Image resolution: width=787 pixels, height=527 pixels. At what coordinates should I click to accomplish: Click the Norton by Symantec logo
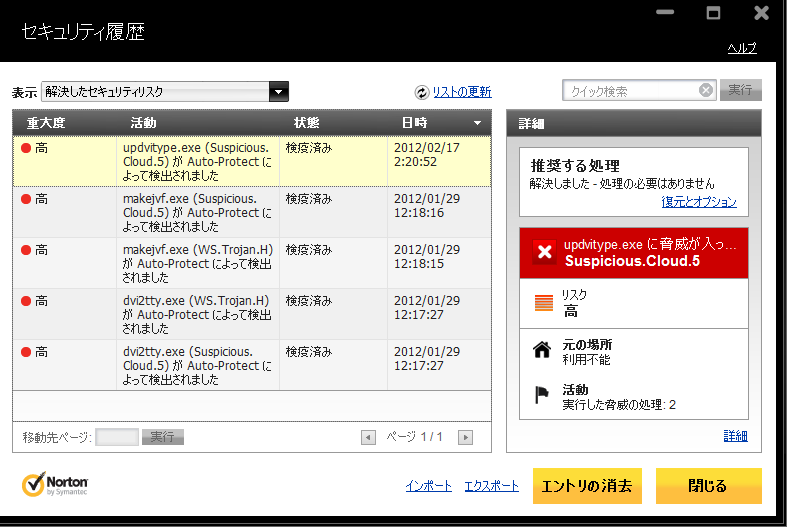pyautogui.click(x=55, y=484)
